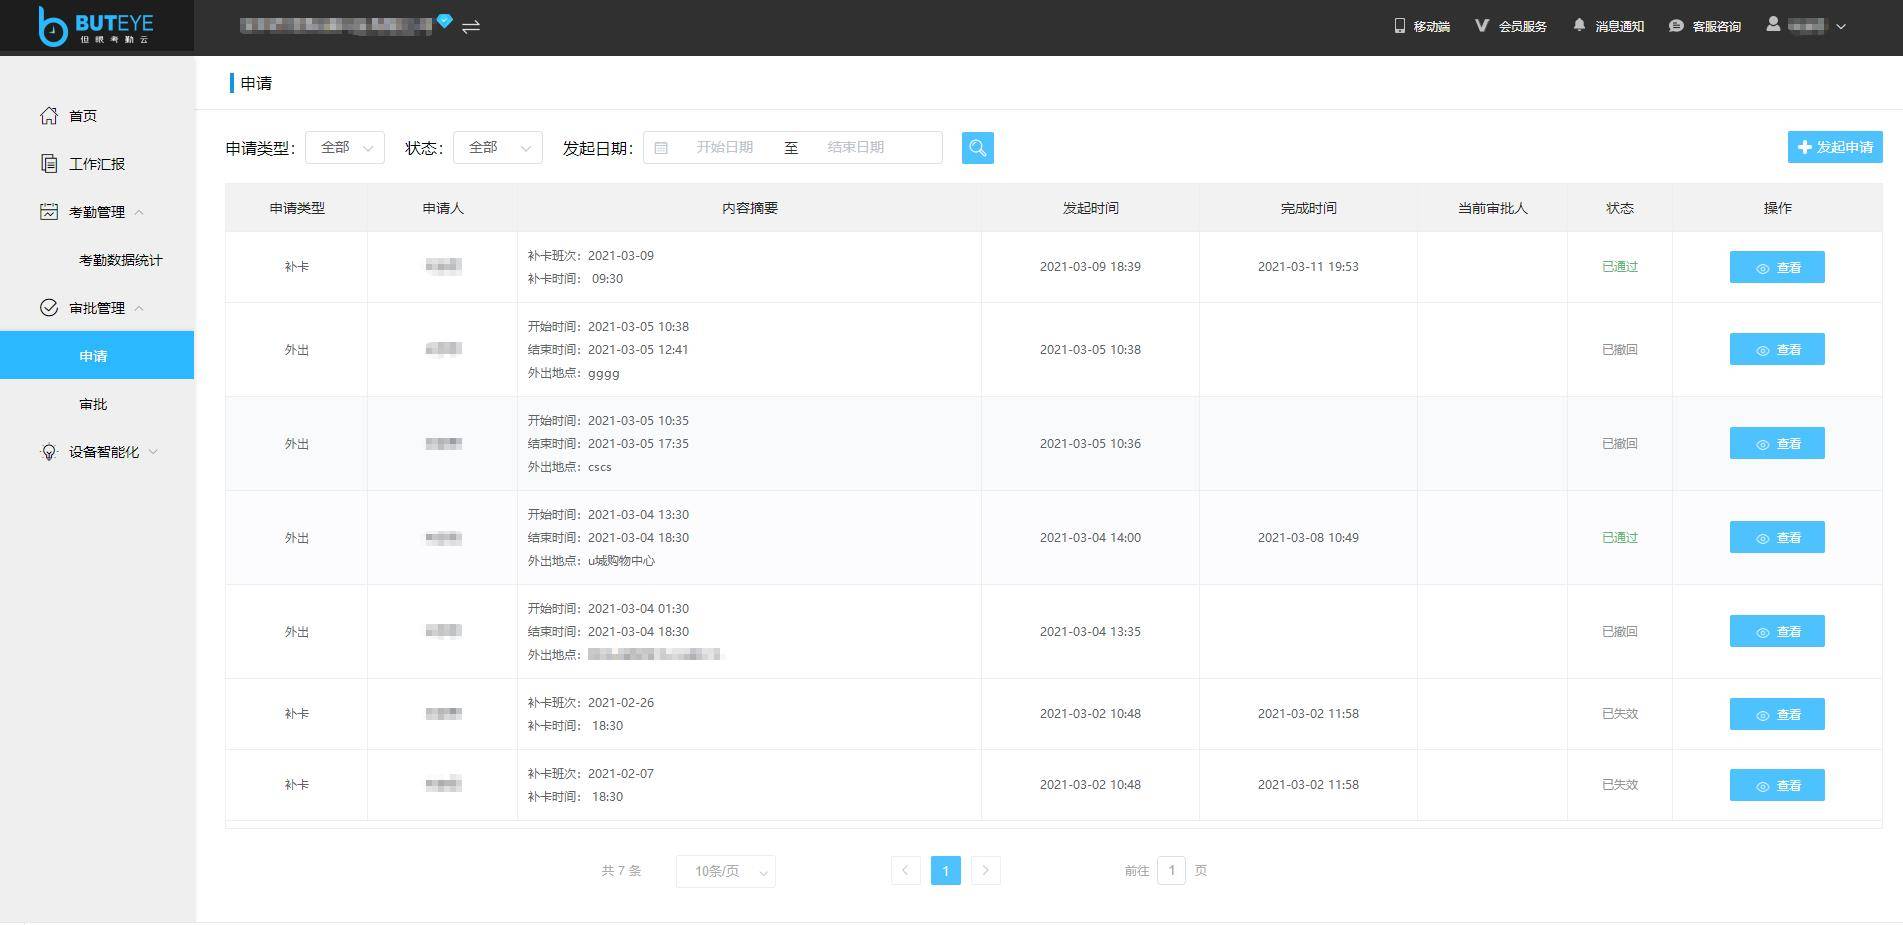Click the 当前审批人 column header
Image resolution: width=1903 pixels, height=925 pixels.
[x=1492, y=208]
